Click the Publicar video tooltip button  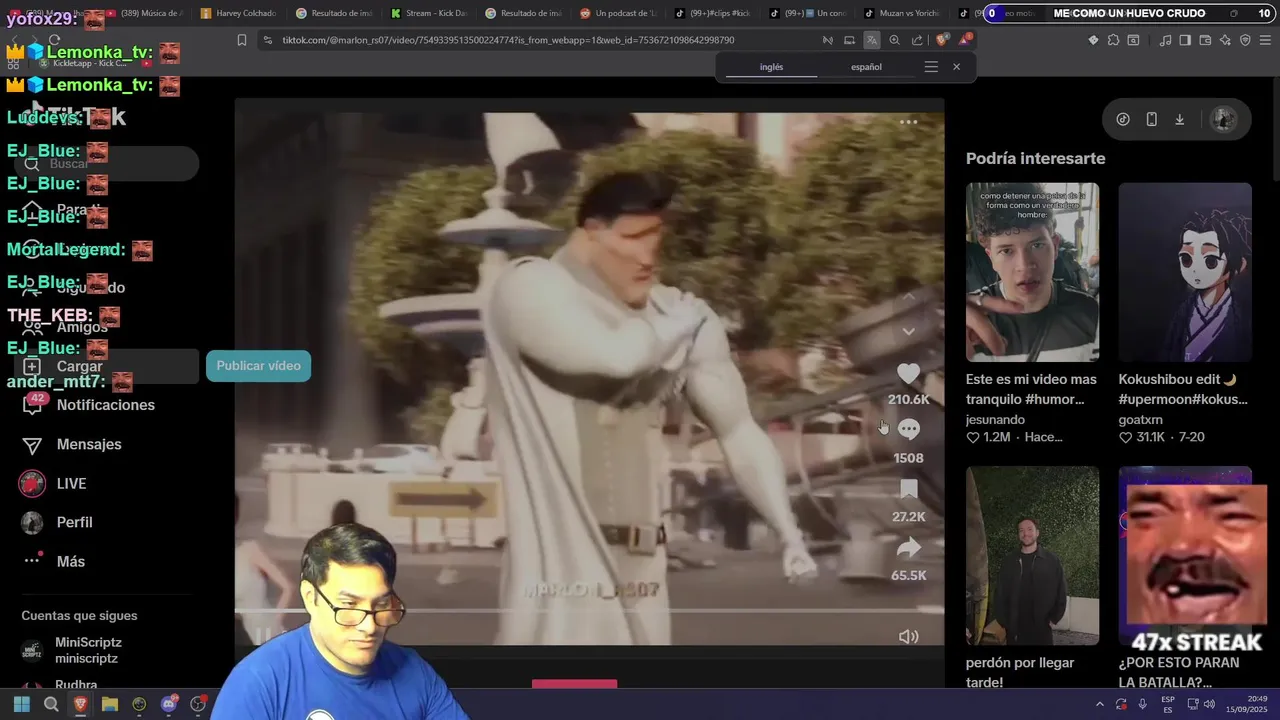tap(258, 366)
